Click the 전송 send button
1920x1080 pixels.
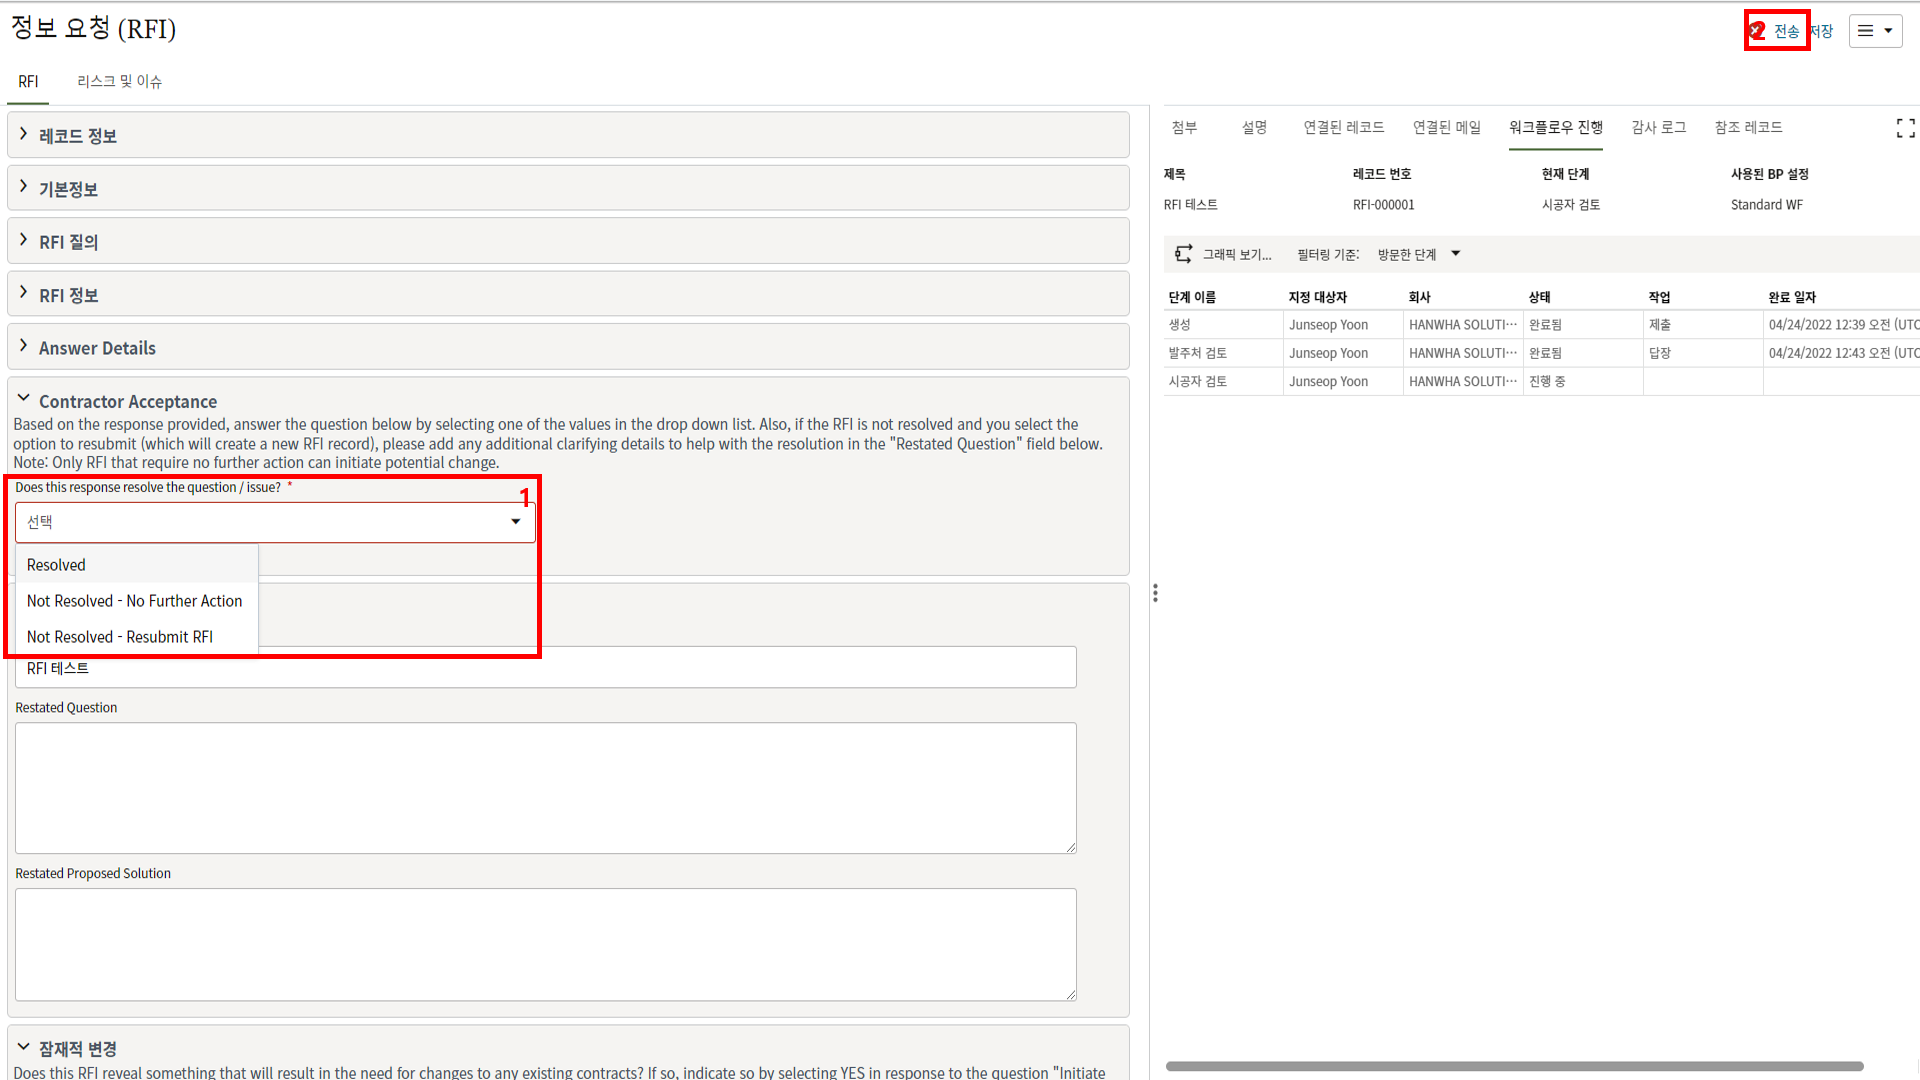coord(1786,31)
